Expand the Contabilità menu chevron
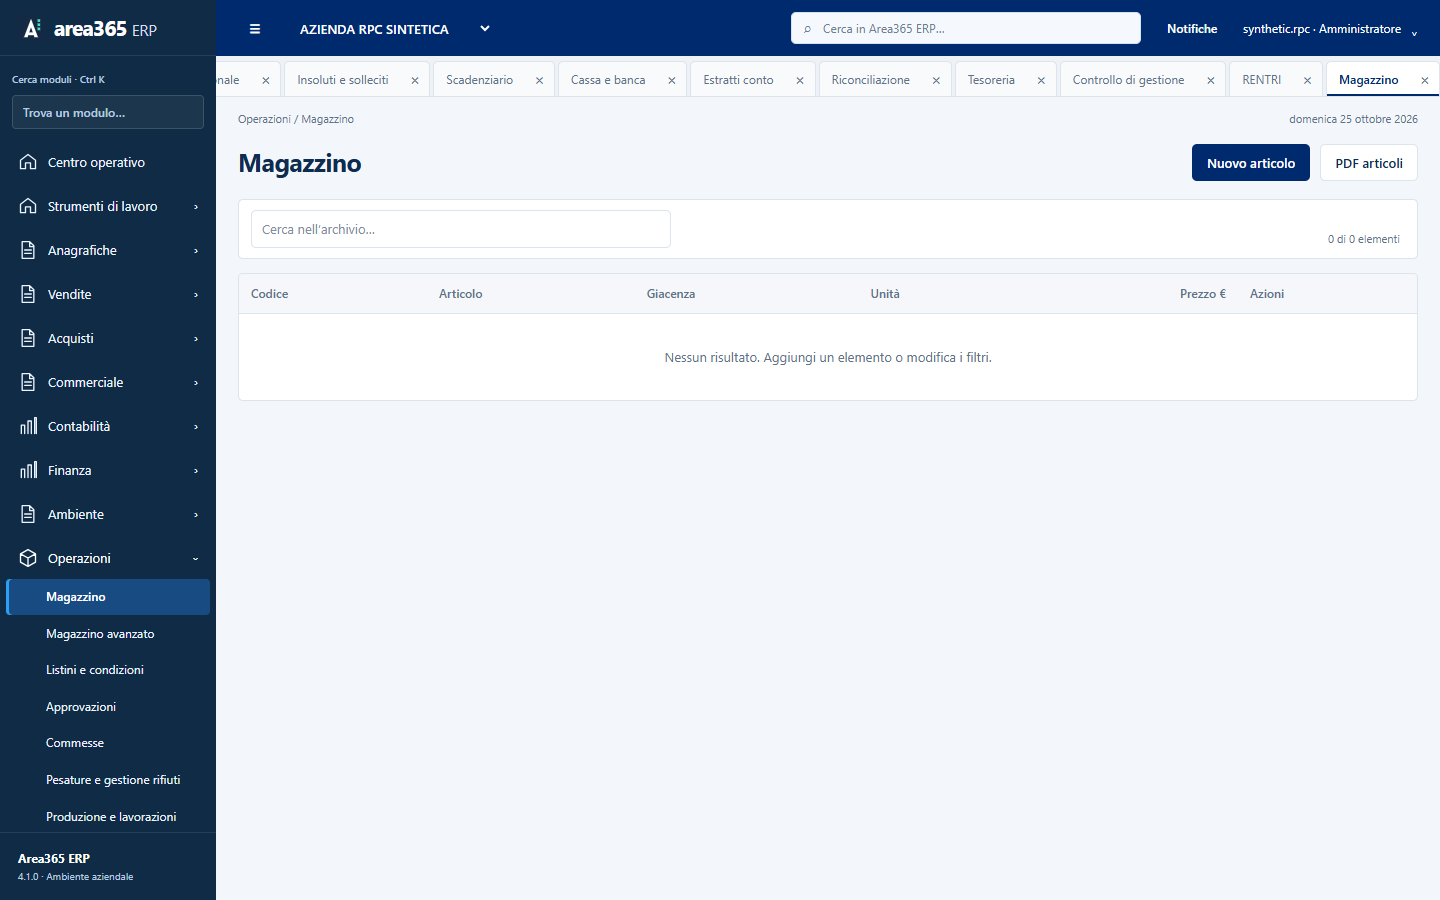This screenshot has height=900, width=1440. (x=196, y=427)
